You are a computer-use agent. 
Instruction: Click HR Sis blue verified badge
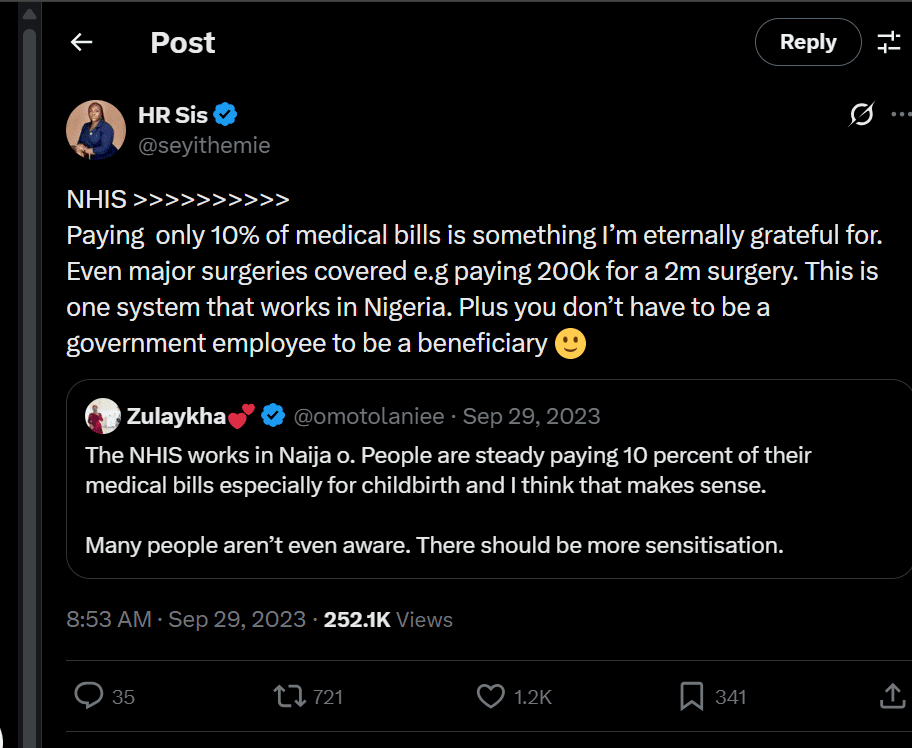226,115
